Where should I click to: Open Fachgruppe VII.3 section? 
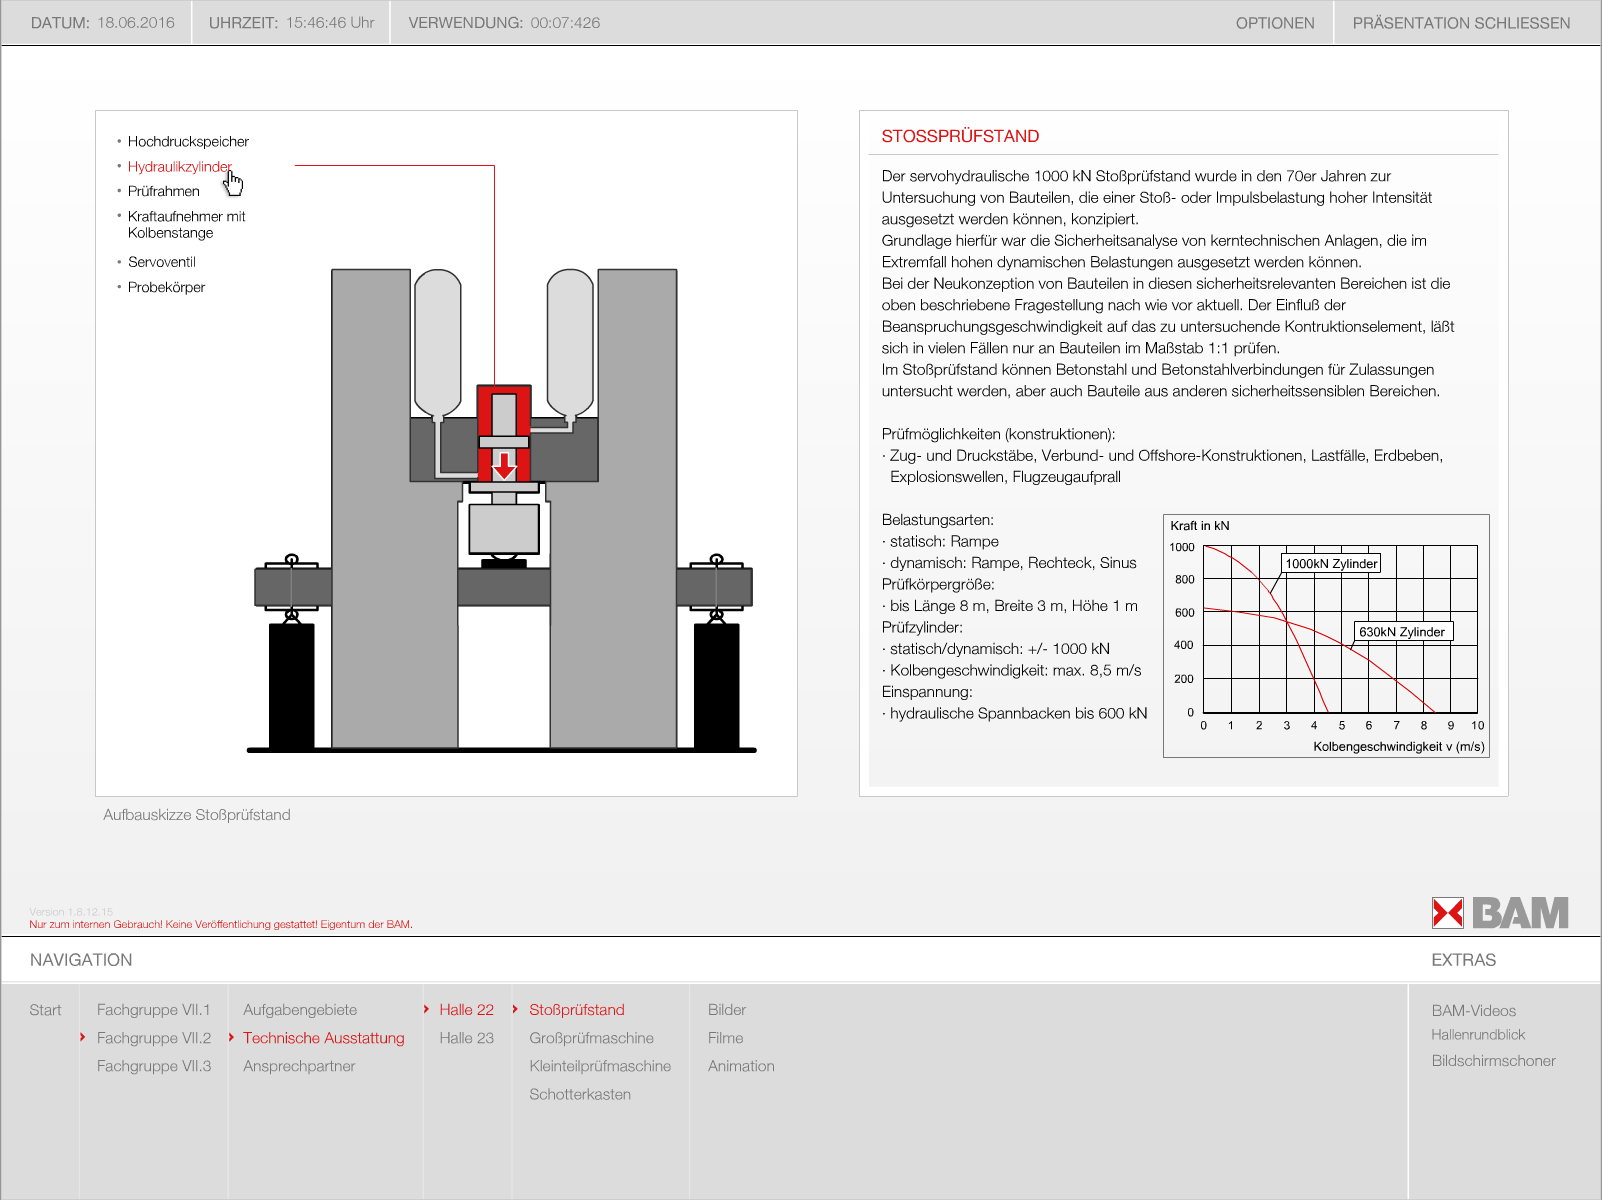[x=153, y=1066]
